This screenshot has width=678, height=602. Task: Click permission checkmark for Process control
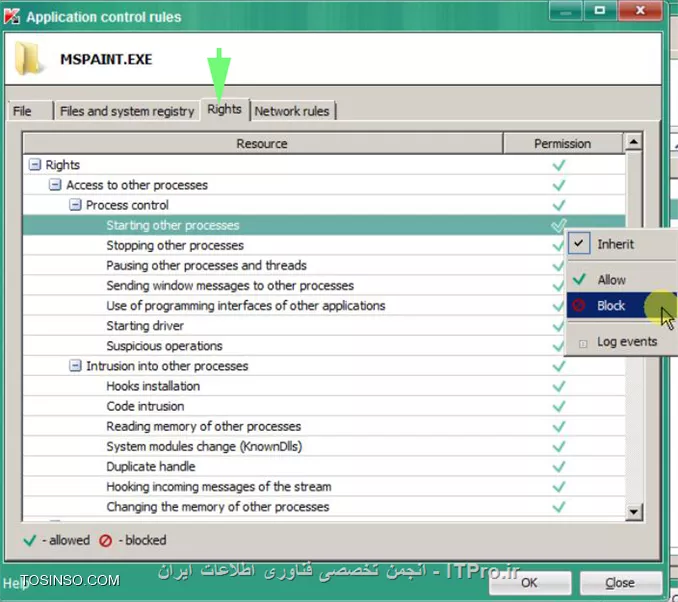(x=559, y=205)
